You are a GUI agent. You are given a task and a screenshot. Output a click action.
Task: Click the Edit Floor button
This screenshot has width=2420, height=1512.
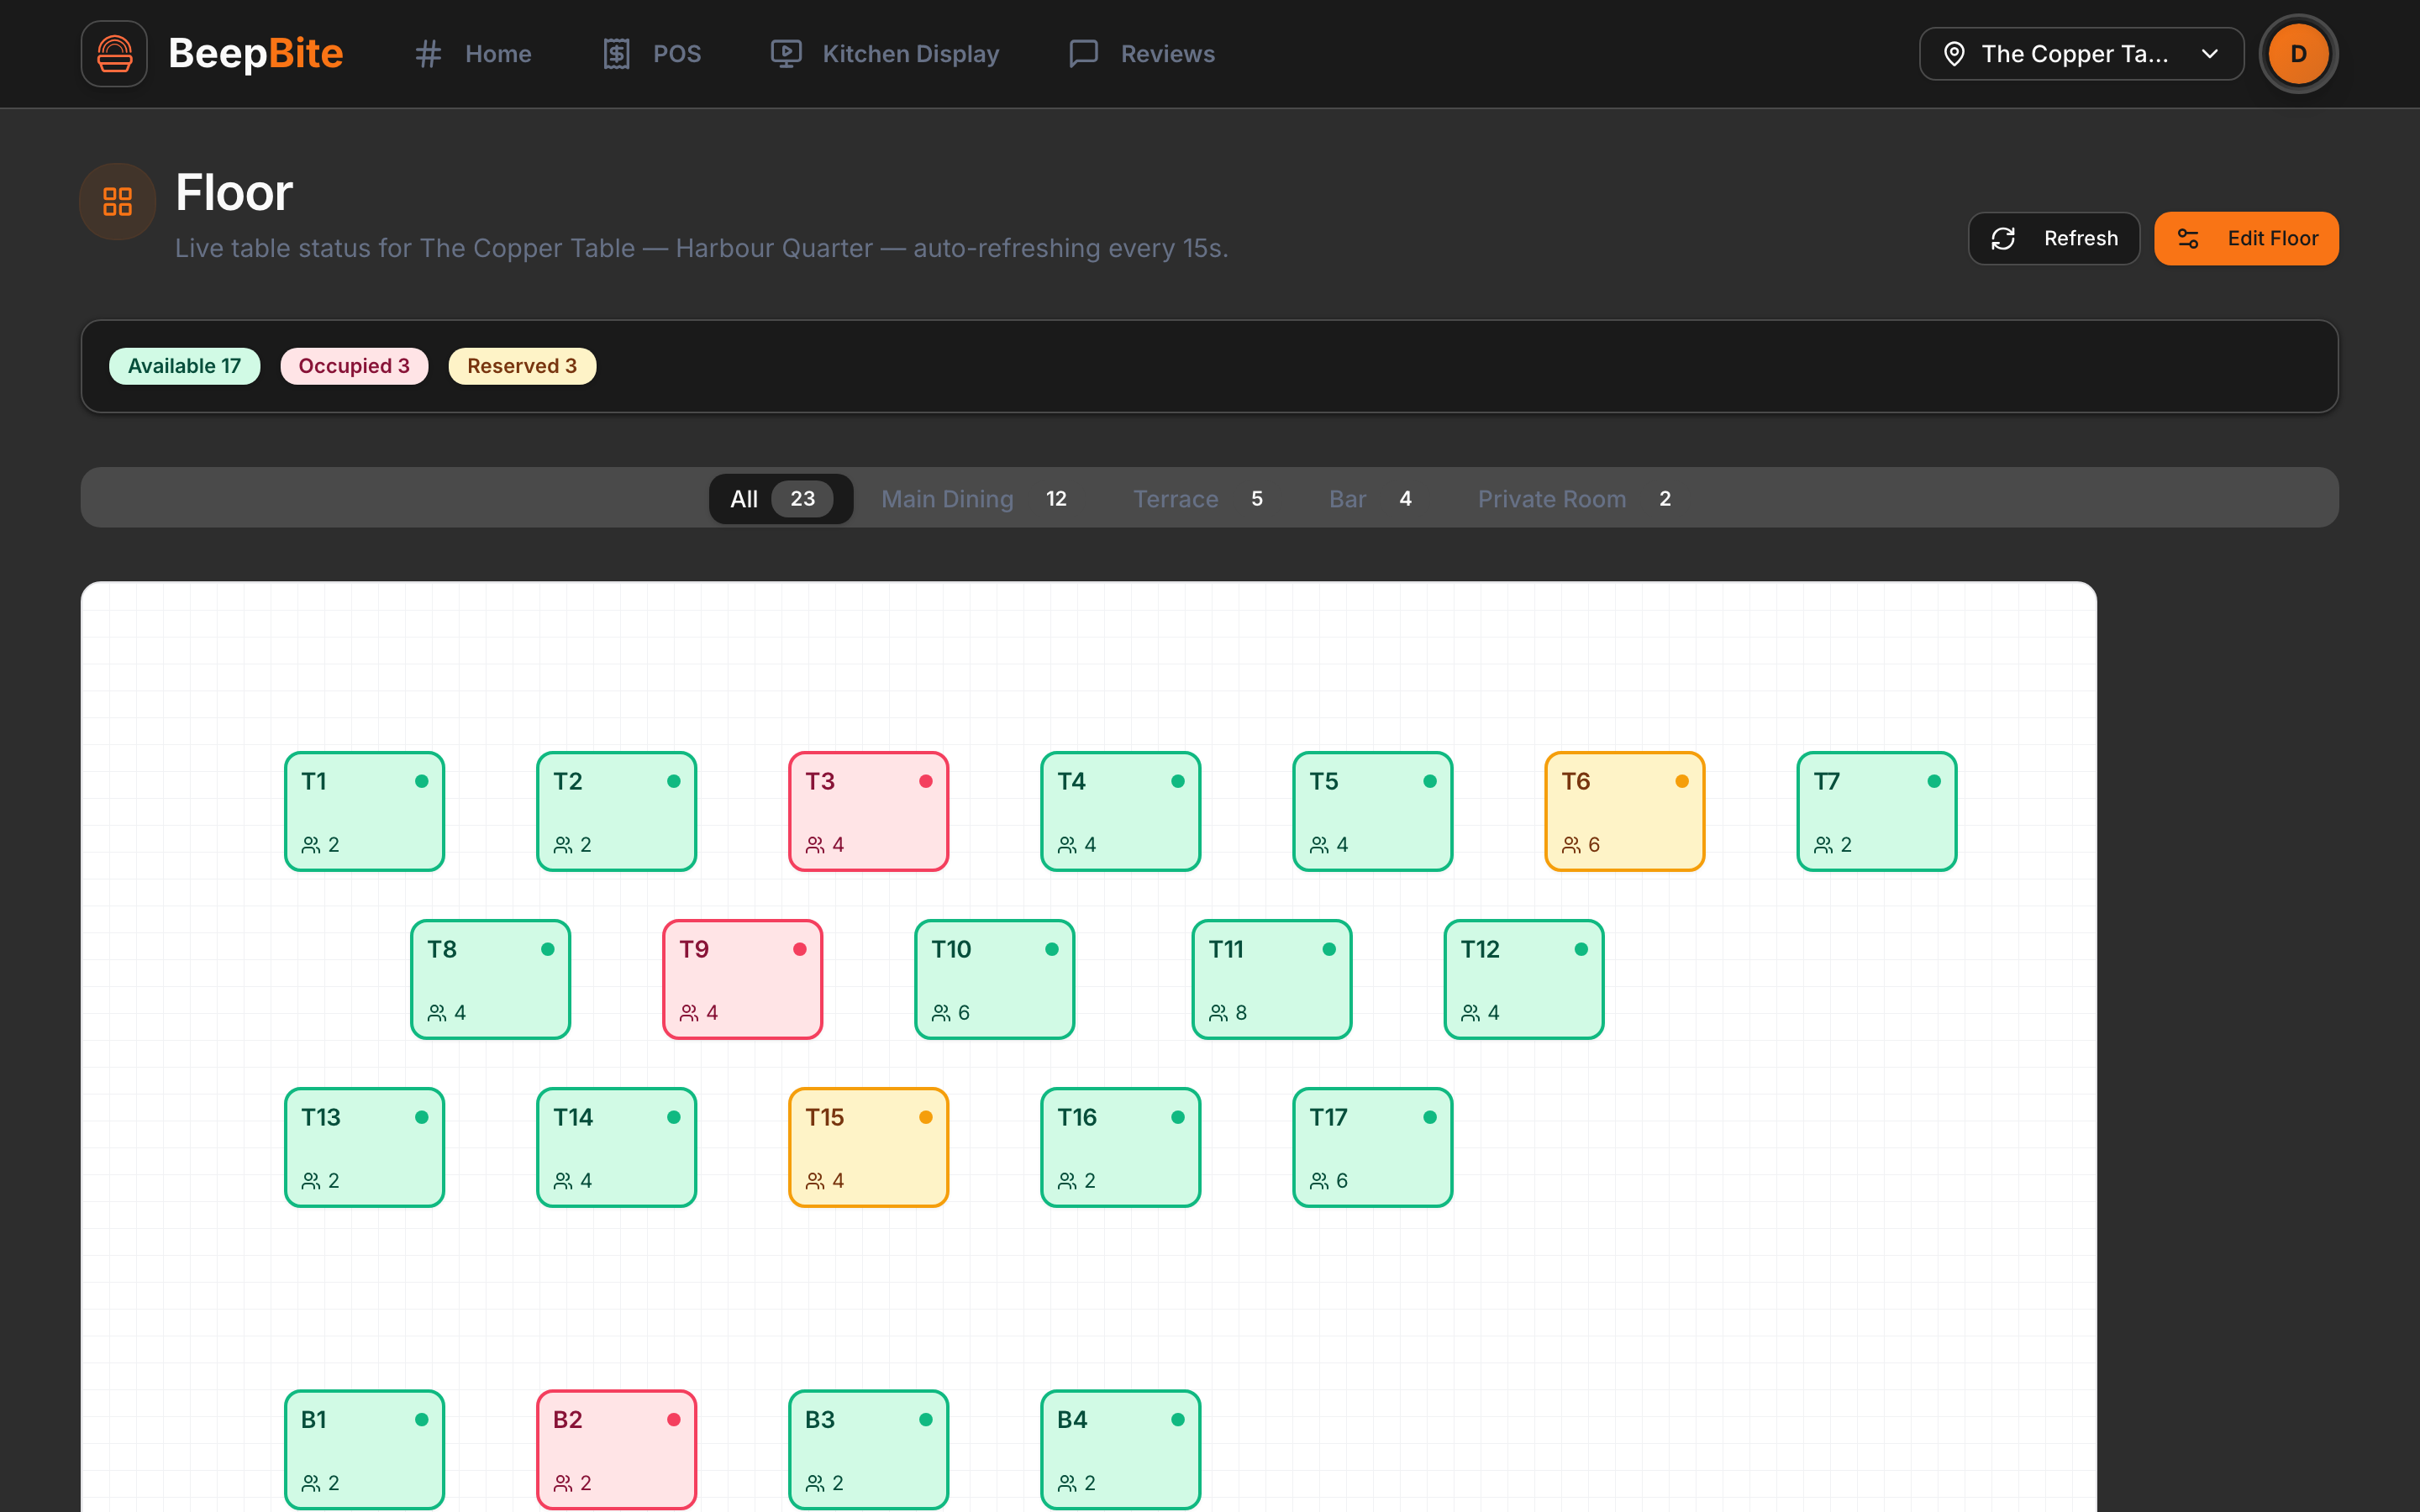[2246, 238]
